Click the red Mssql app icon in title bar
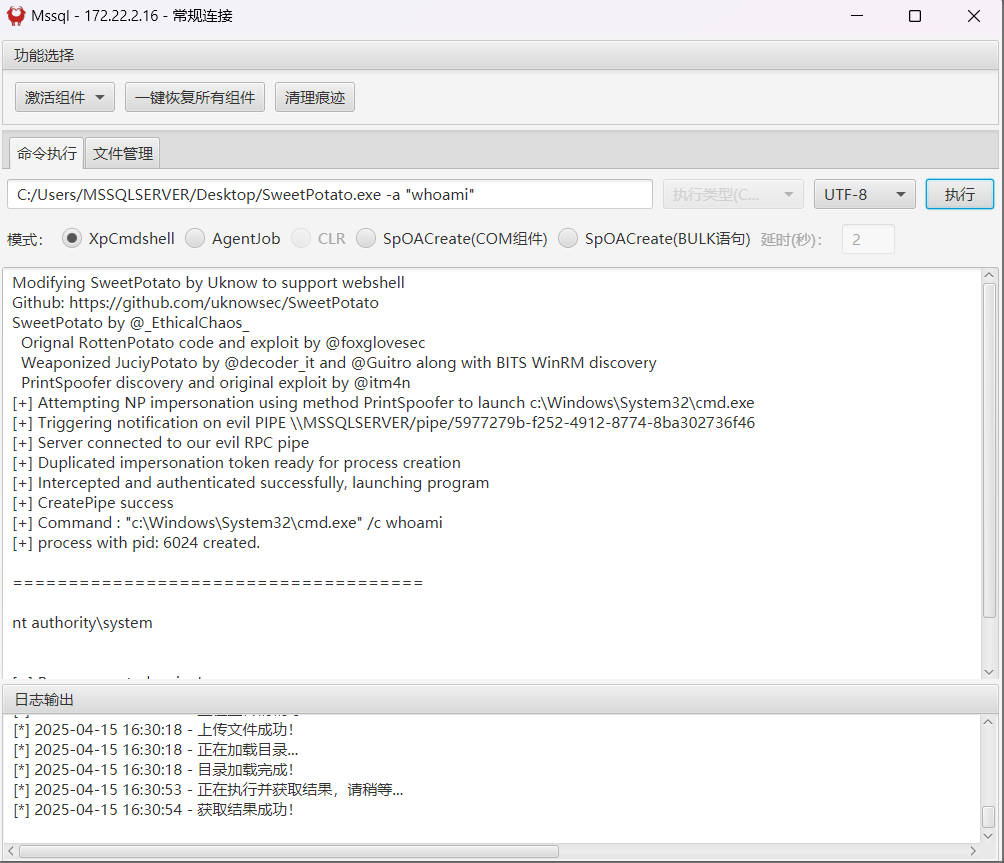1004x863 pixels. [16, 15]
